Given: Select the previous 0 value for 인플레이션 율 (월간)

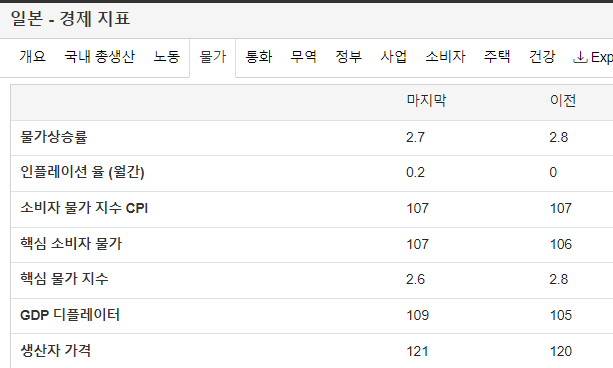Looking at the screenshot, I should [x=553, y=172].
